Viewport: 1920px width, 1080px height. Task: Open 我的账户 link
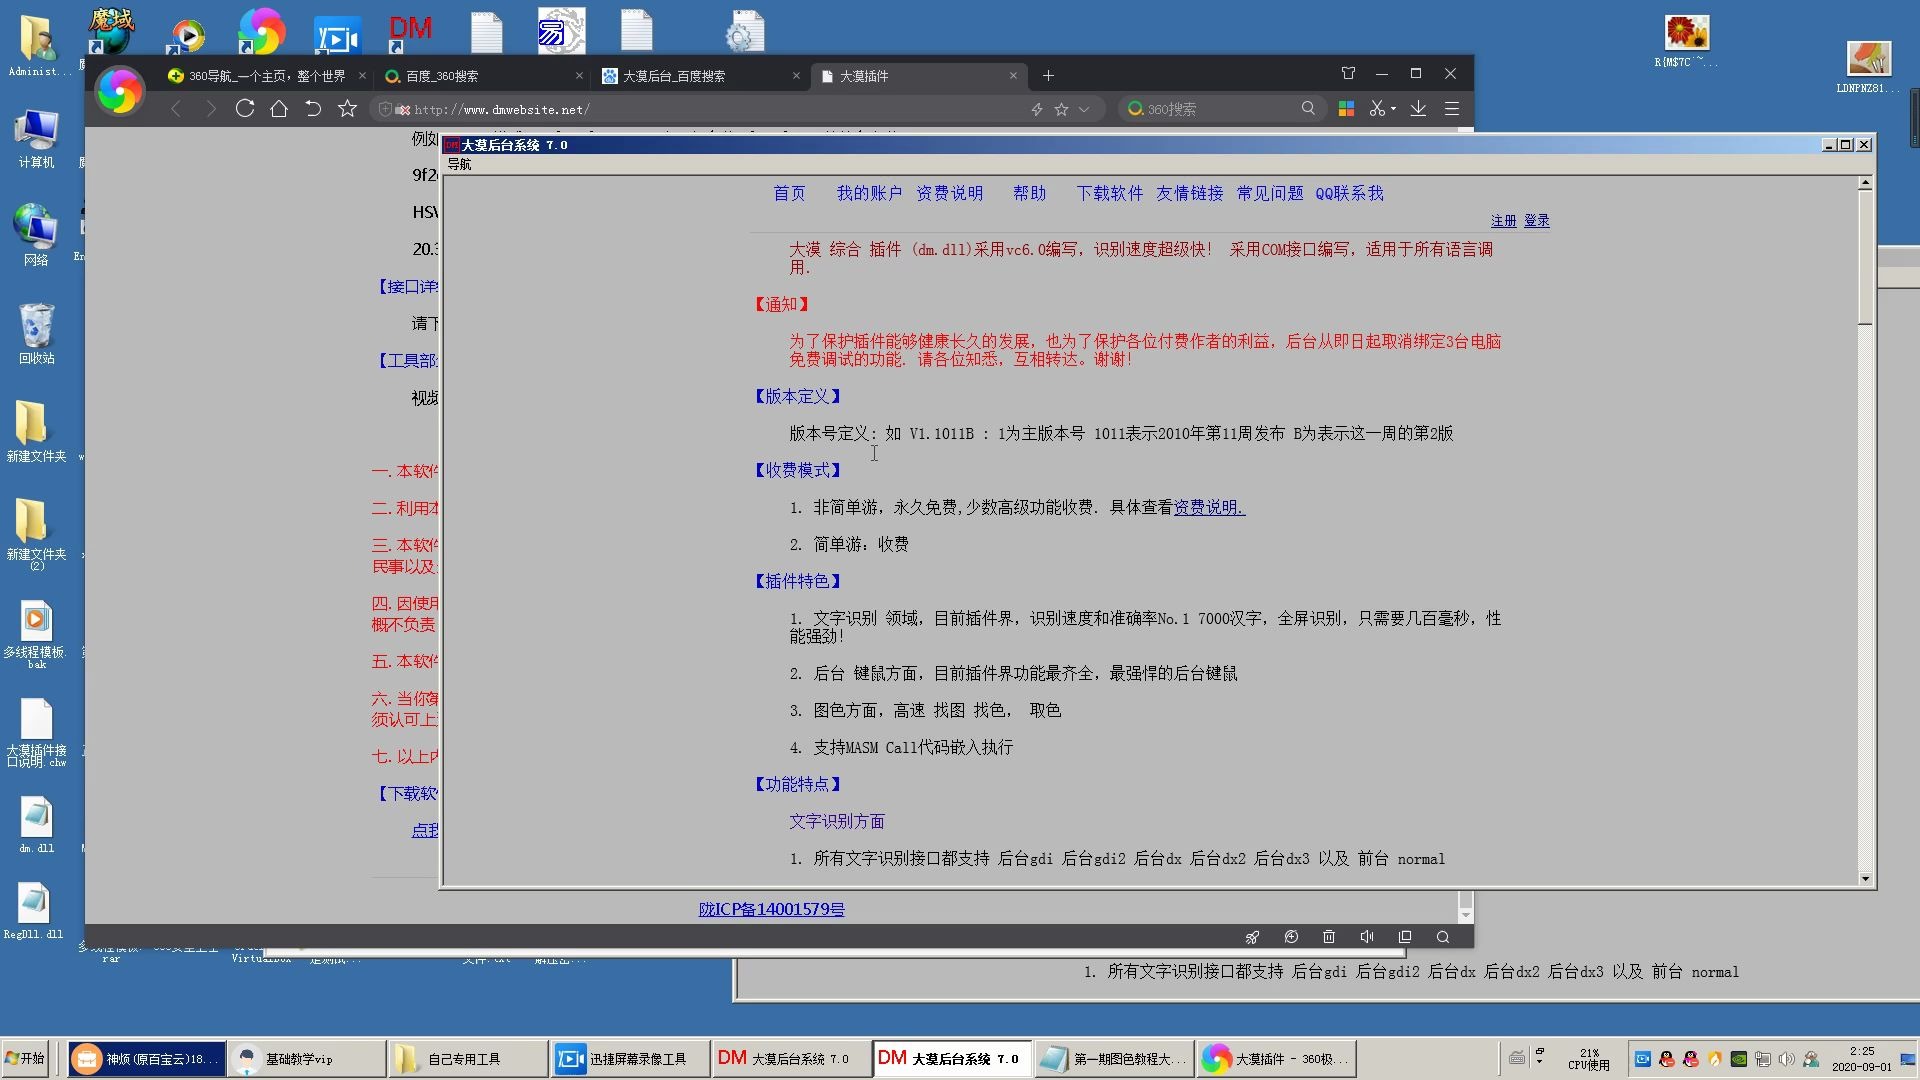click(x=869, y=194)
